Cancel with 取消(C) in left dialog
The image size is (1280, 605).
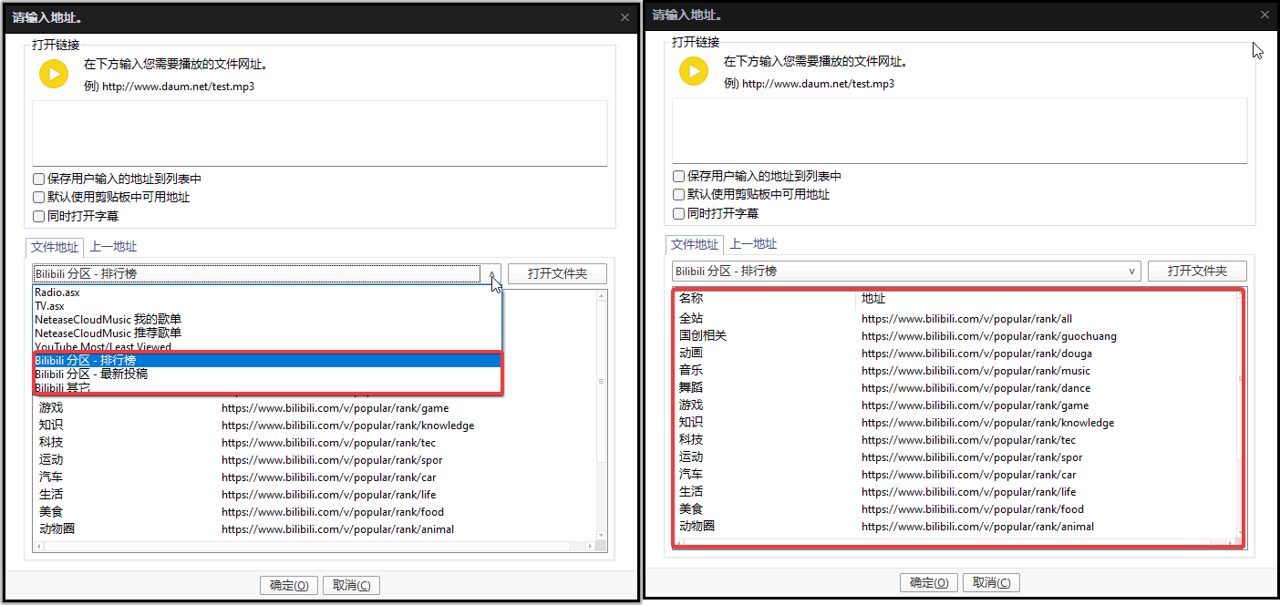click(x=351, y=586)
